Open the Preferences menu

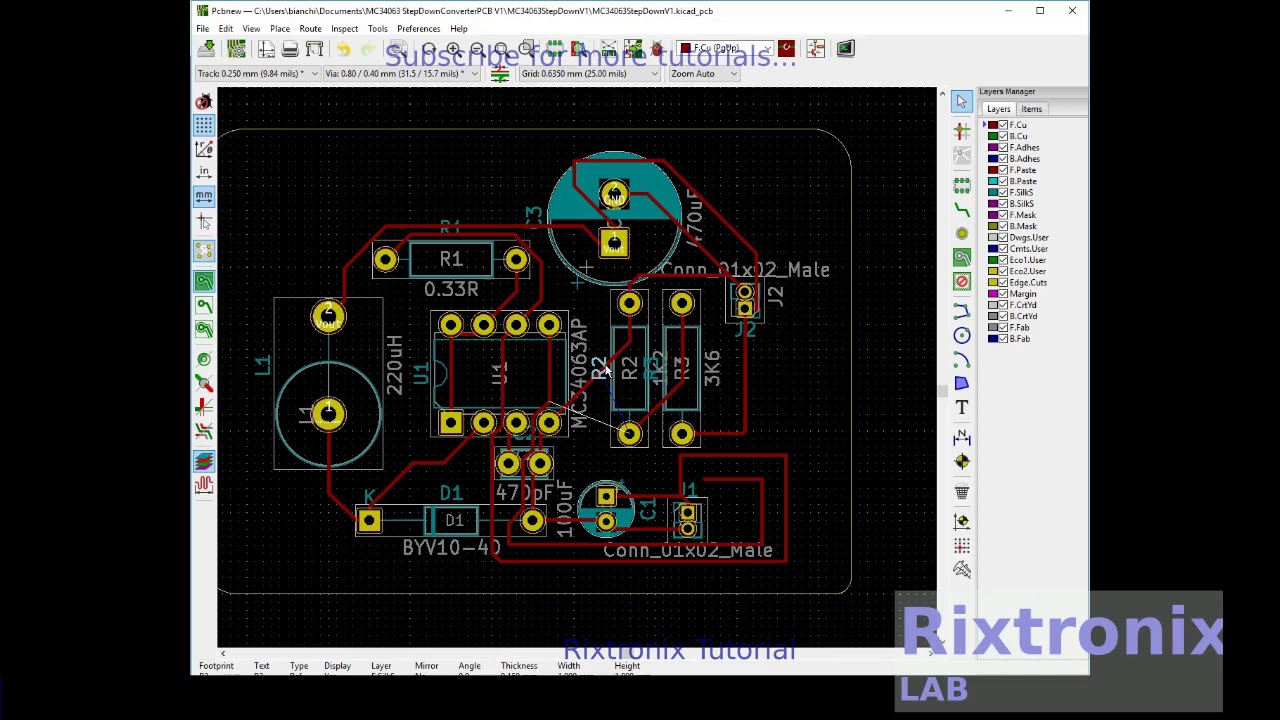tap(418, 29)
